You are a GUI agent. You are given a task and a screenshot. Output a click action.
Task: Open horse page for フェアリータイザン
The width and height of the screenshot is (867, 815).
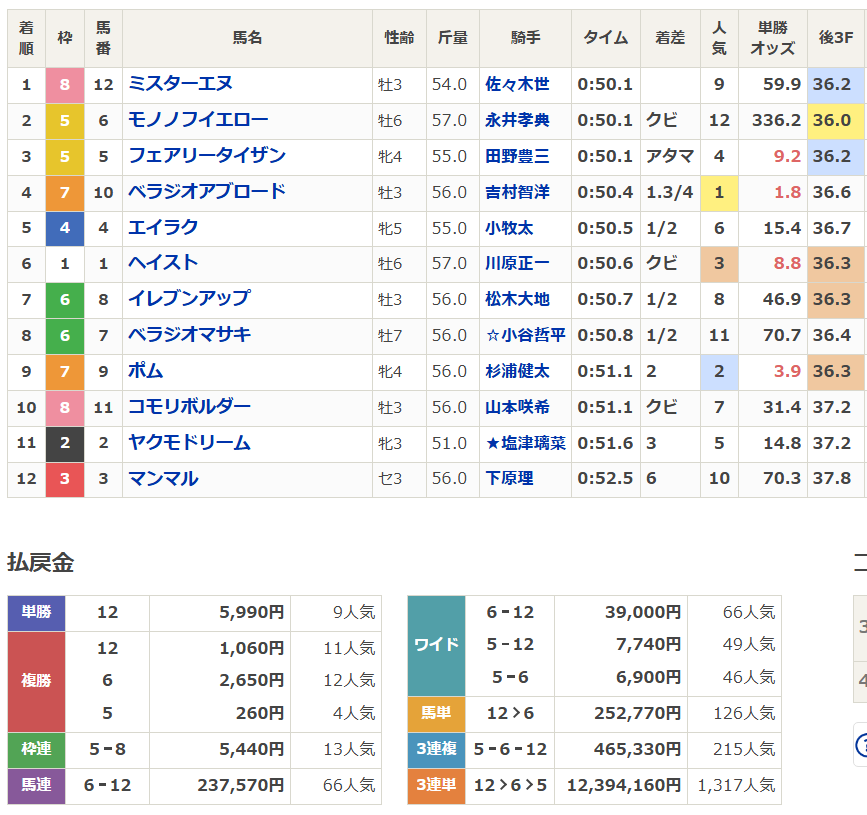[207, 155]
